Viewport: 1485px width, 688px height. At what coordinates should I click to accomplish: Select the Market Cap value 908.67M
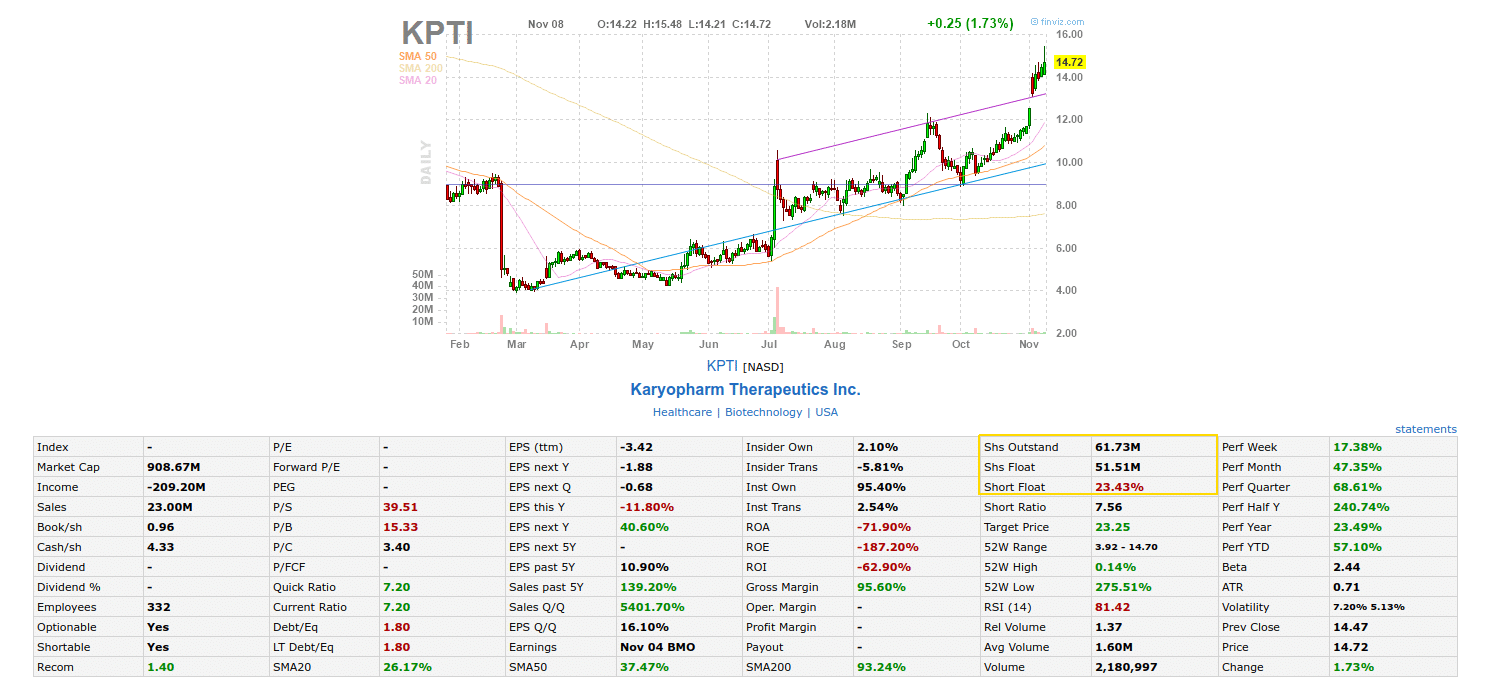[x=174, y=467]
